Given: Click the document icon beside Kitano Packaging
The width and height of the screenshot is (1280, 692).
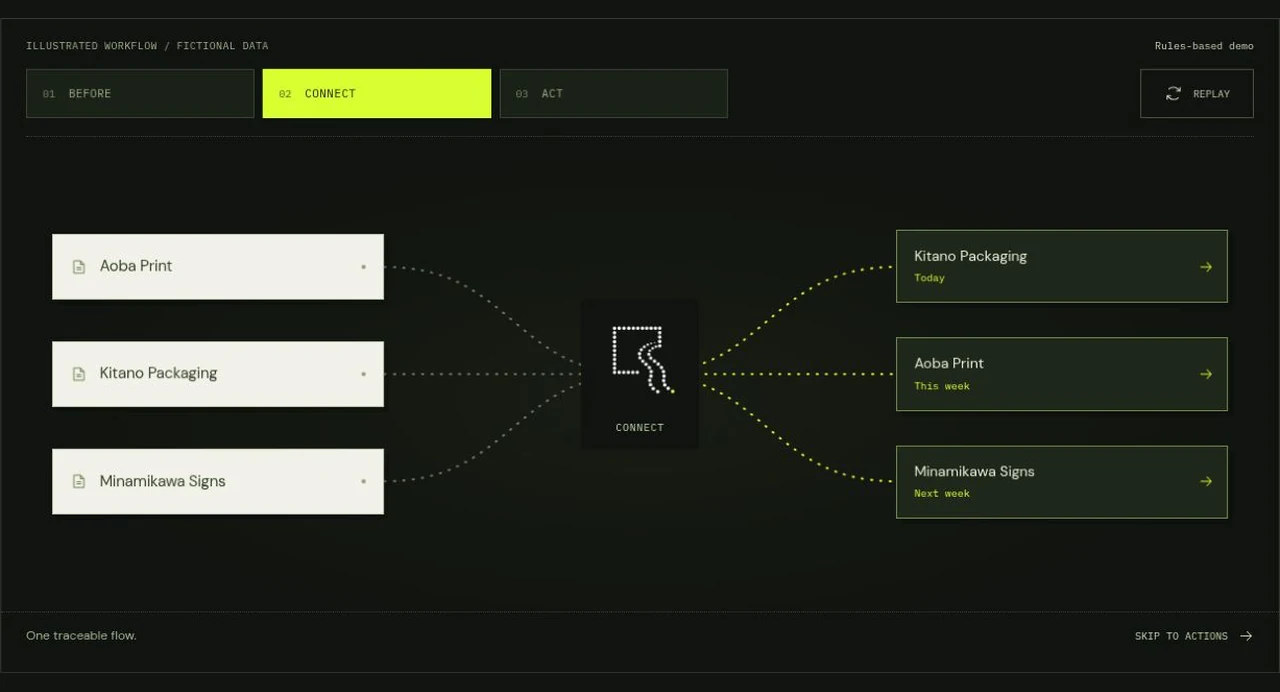Looking at the screenshot, I should (79, 374).
